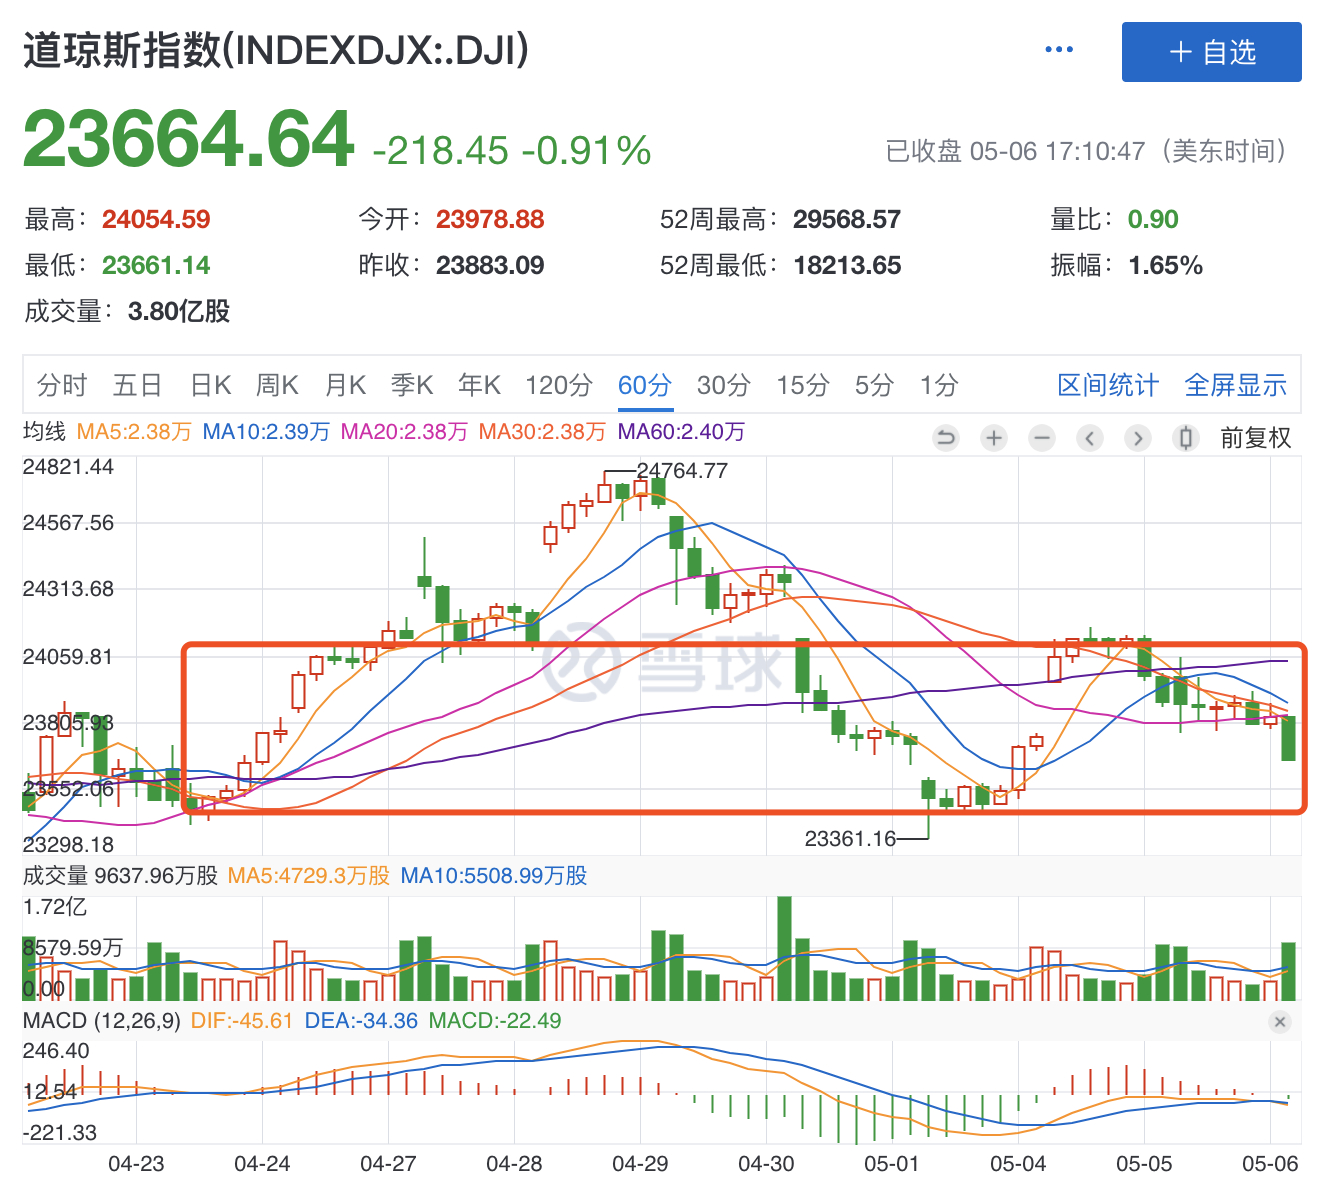
Task: Click the MA5:2.38万 moving average label
Action: click(x=134, y=432)
